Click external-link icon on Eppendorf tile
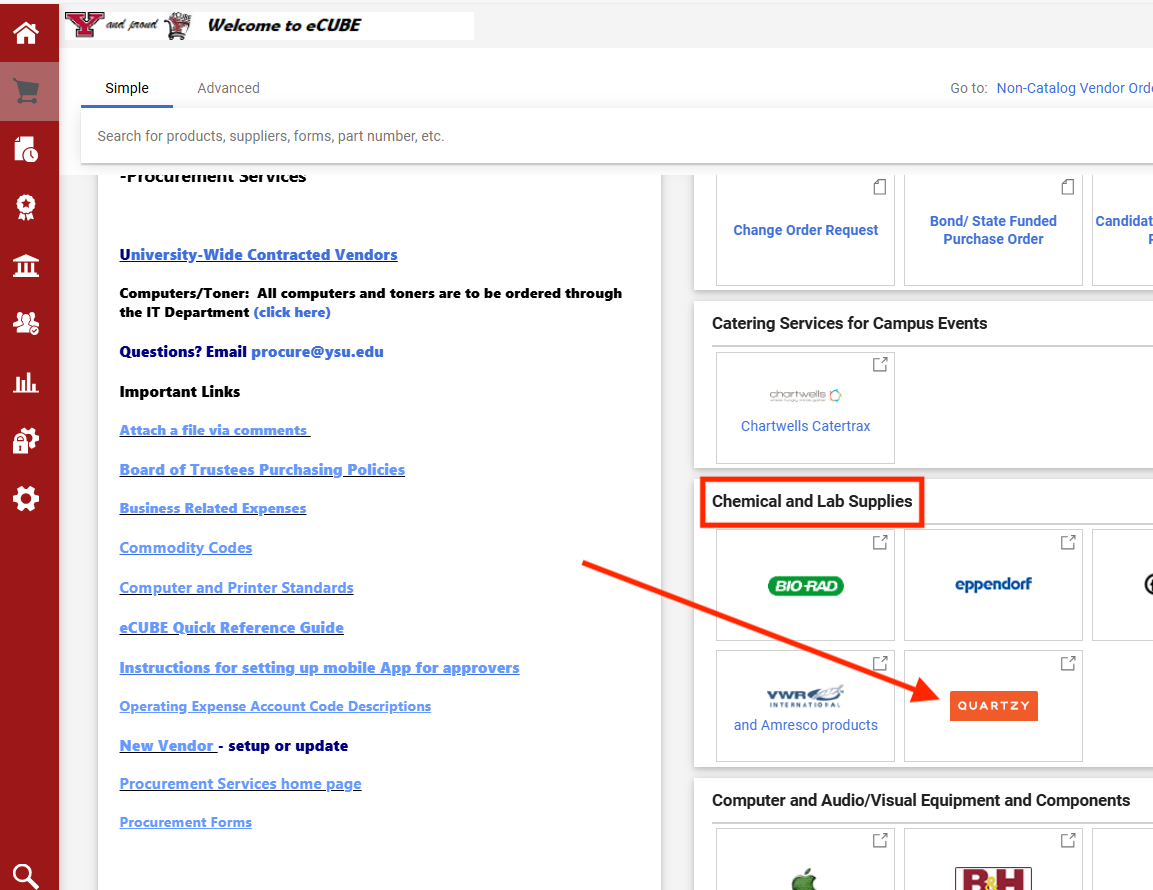Screen dimensions: 1153x890 click(x=1068, y=542)
